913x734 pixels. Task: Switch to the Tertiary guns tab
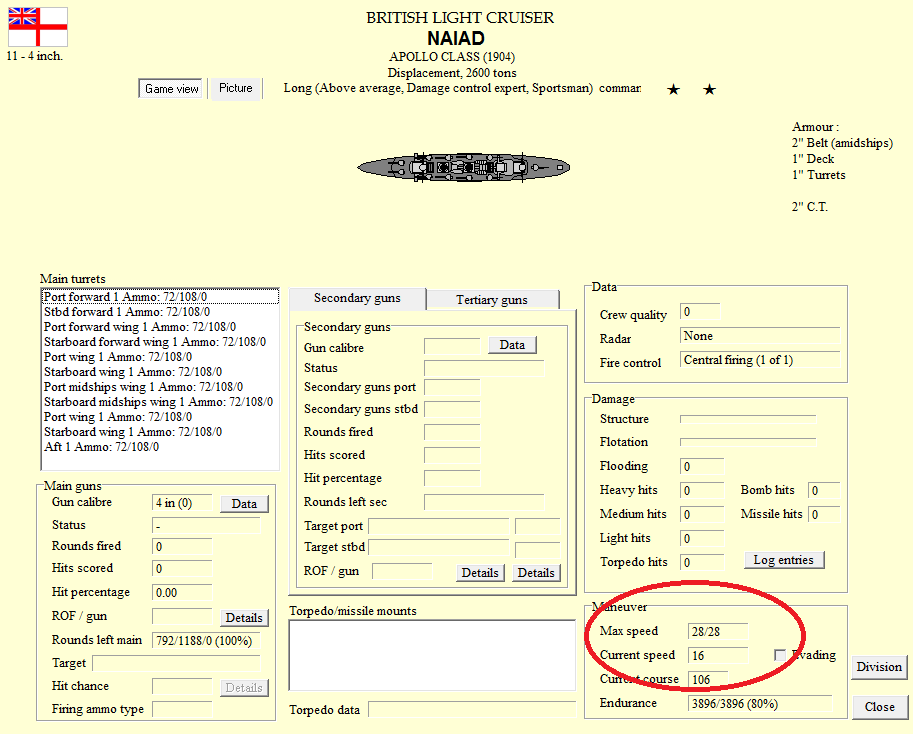pyautogui.click(x=492, y=300)
